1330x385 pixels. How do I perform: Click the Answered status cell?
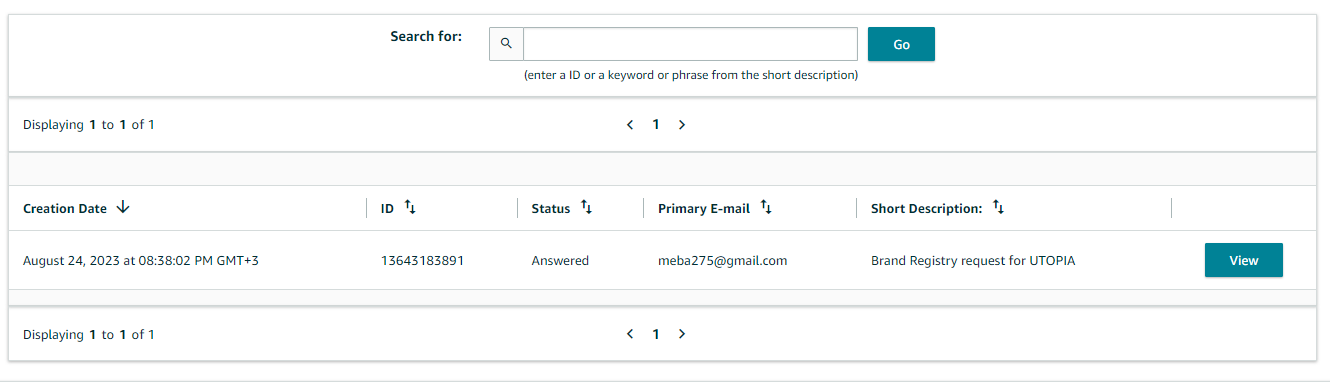pyautogui.click(x=560, y=261)
